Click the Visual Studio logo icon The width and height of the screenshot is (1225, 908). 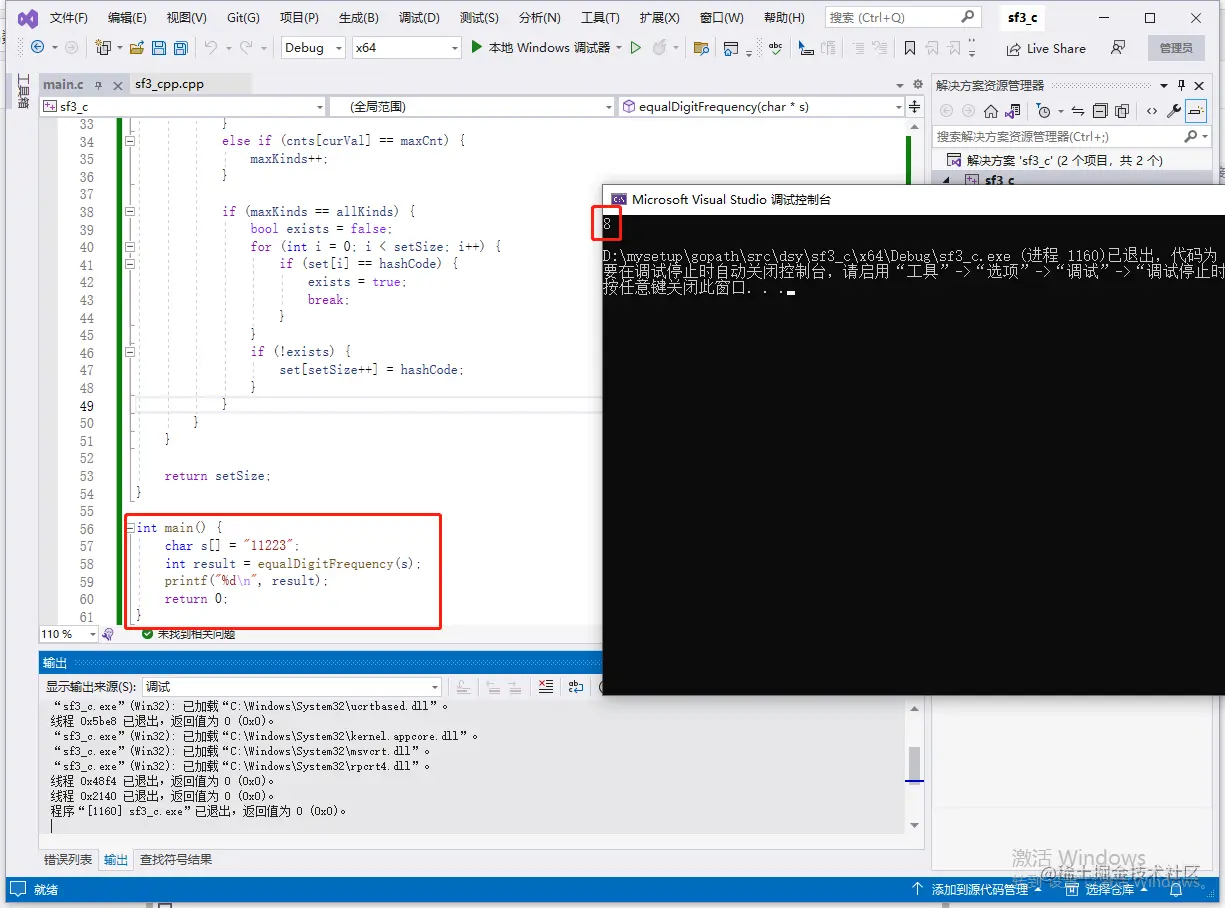[x=27, y=18]
